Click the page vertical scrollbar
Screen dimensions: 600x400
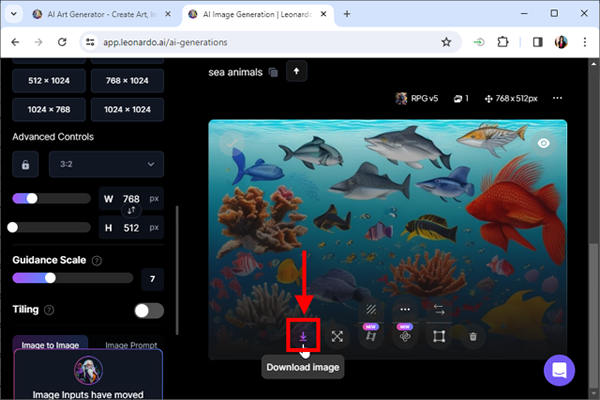(593, 316)
